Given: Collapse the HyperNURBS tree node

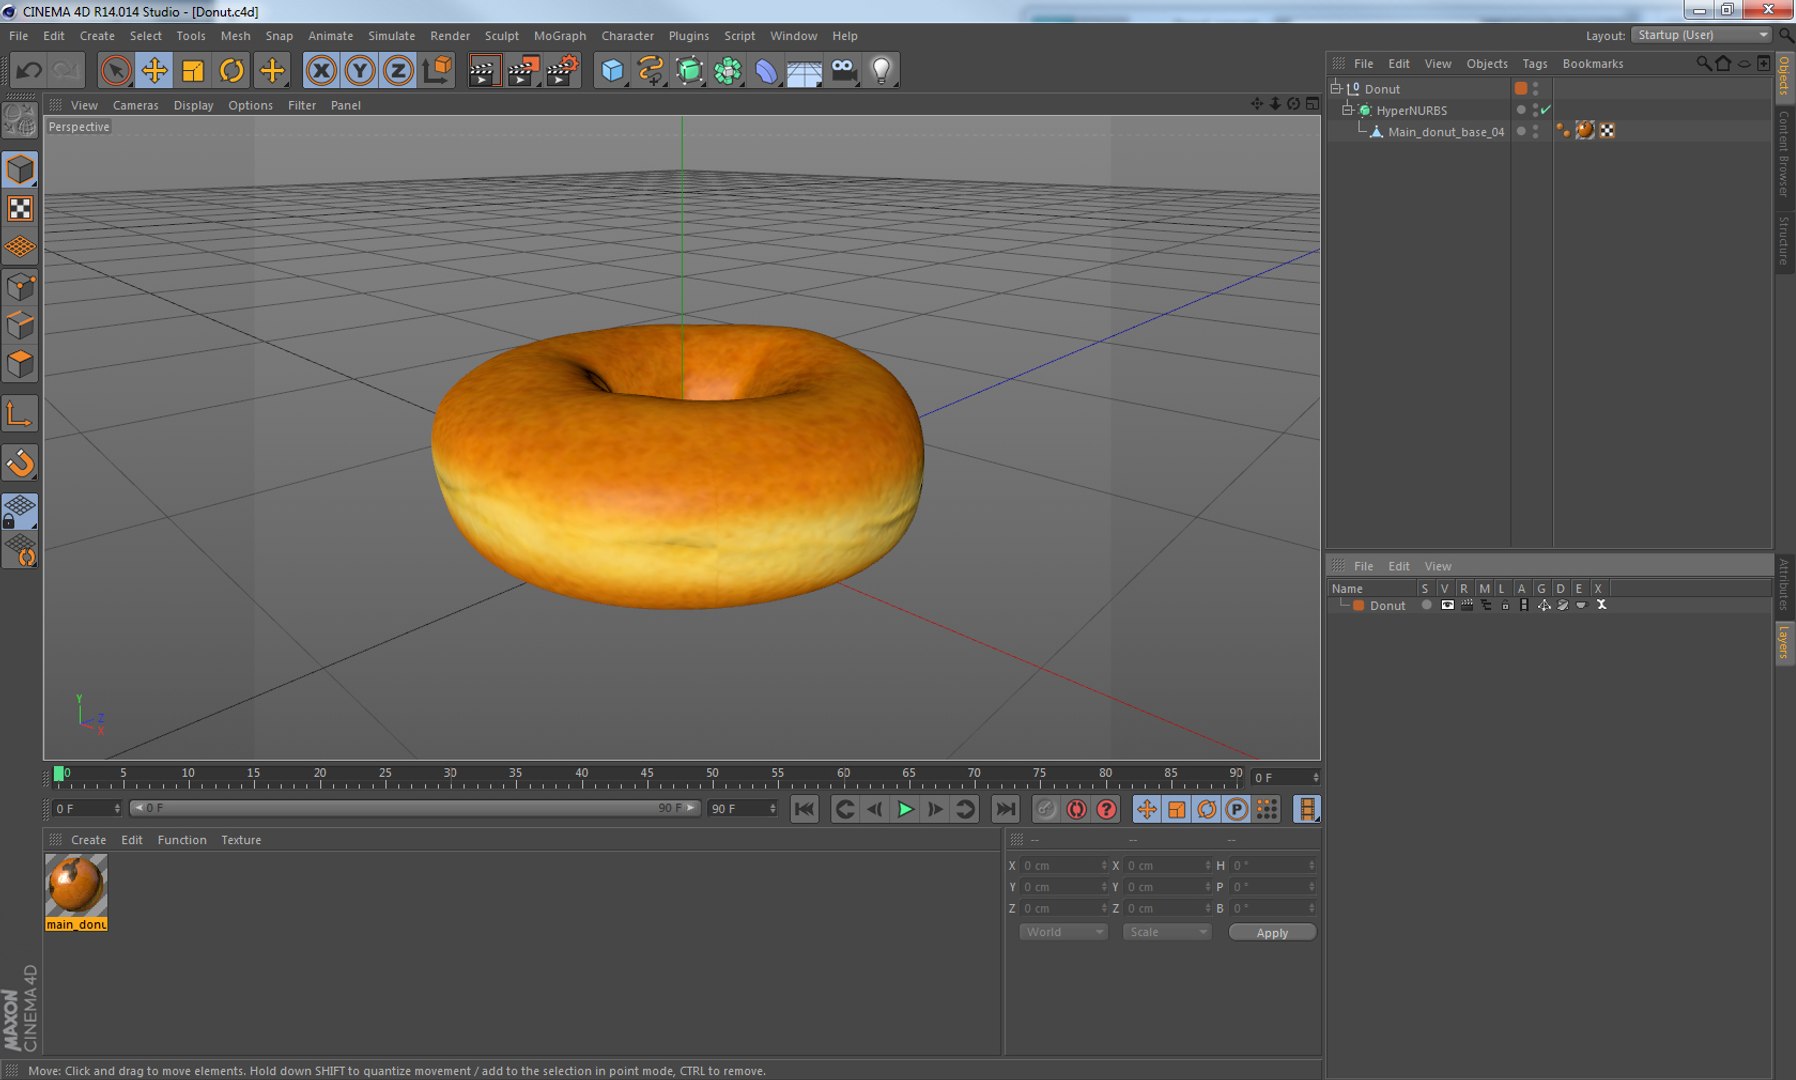Looking at the screenshot, I should (x=1347, y=110).
